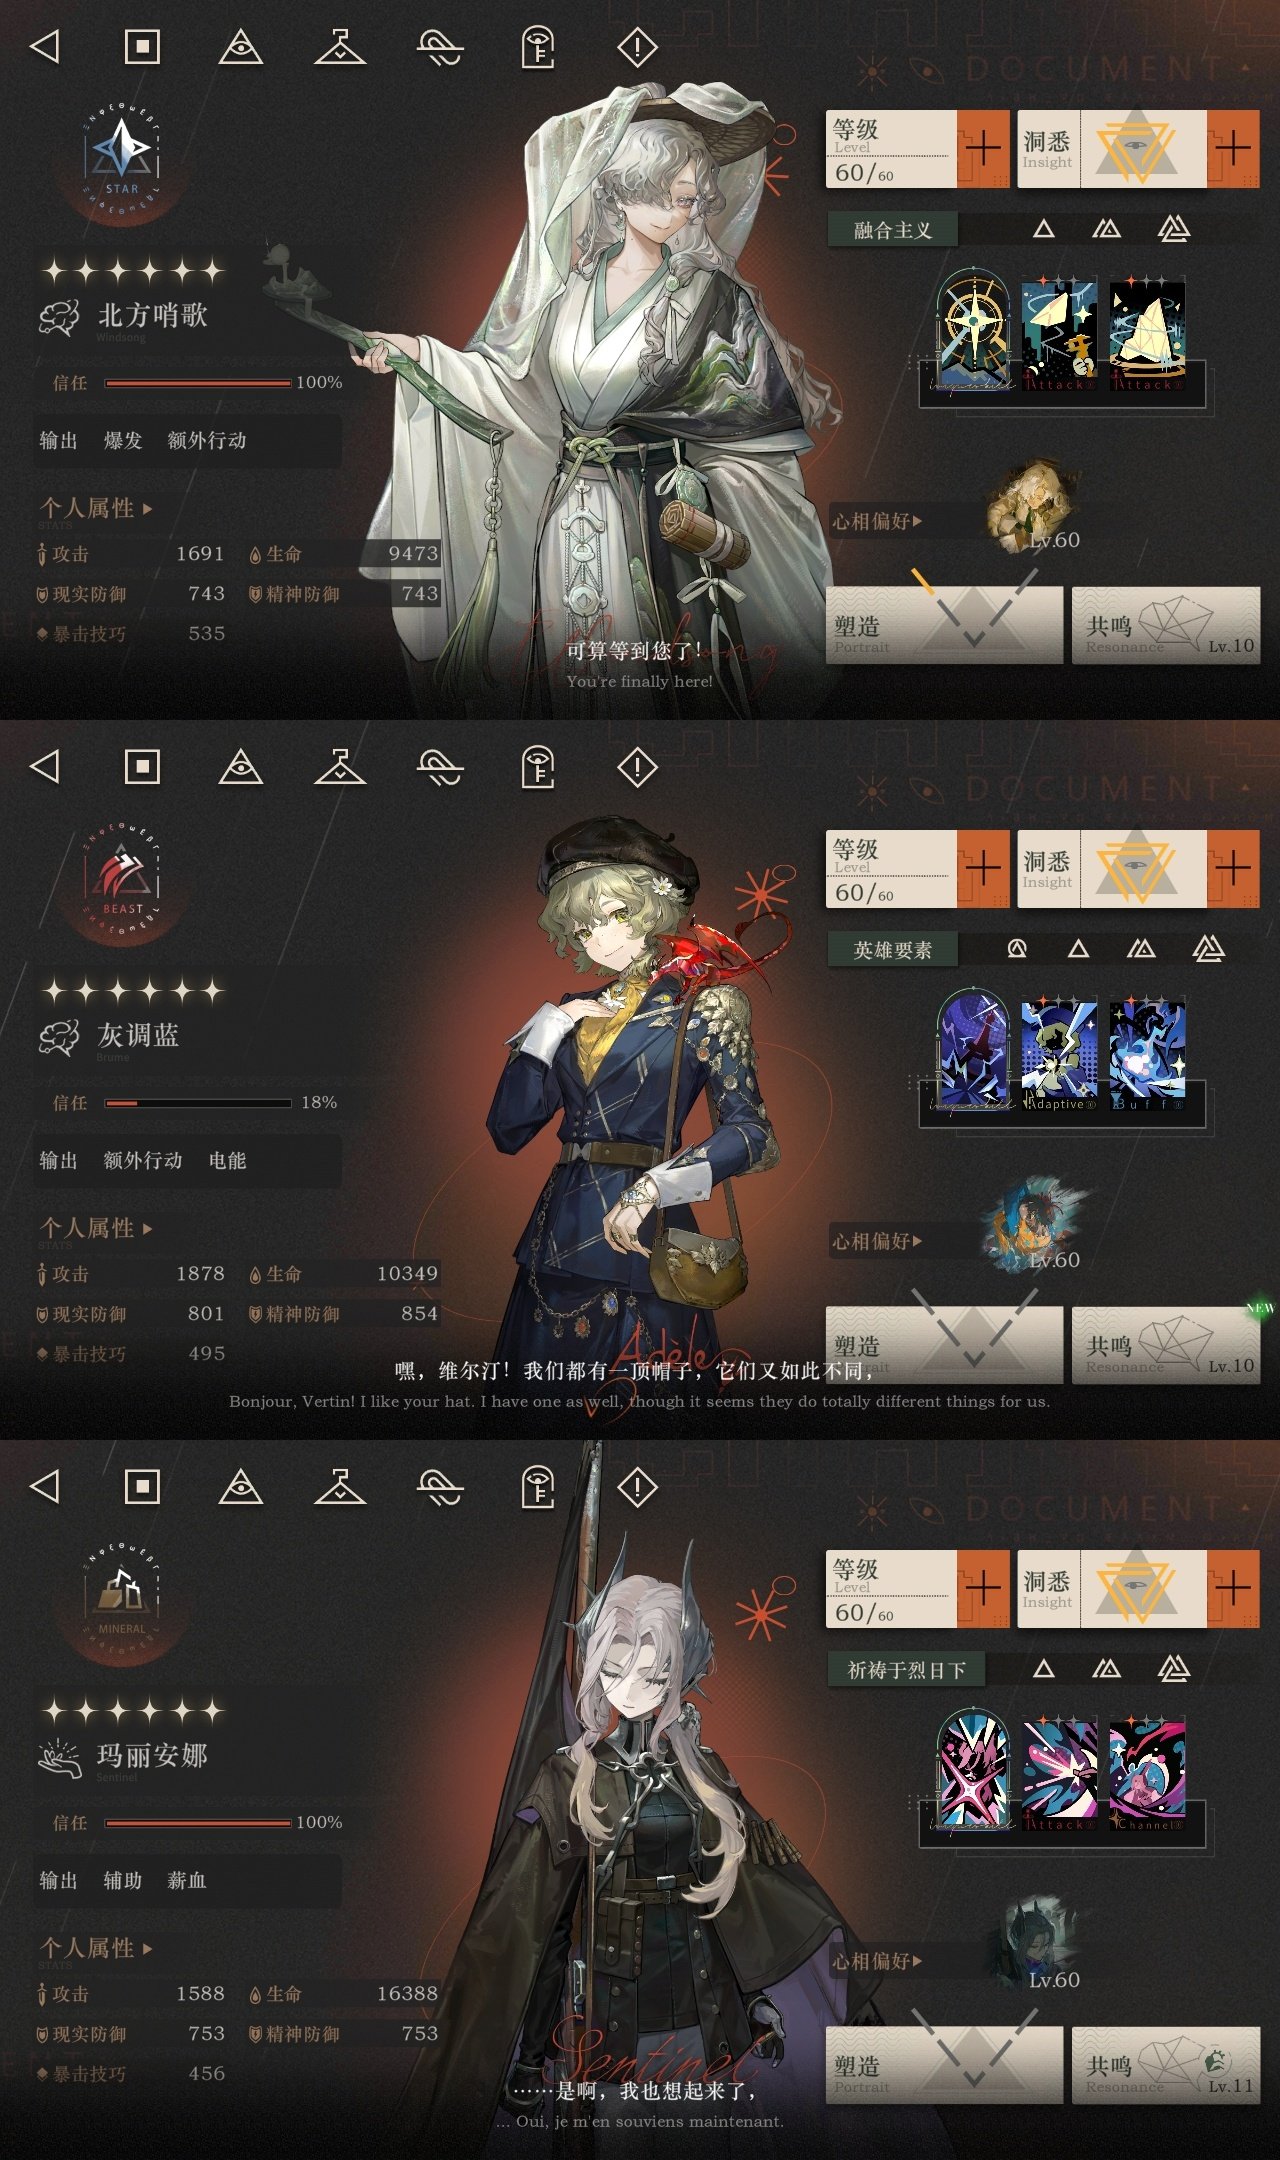
Task: Select the 祈祷于烈日下 tab
Action: point(906,1670)
